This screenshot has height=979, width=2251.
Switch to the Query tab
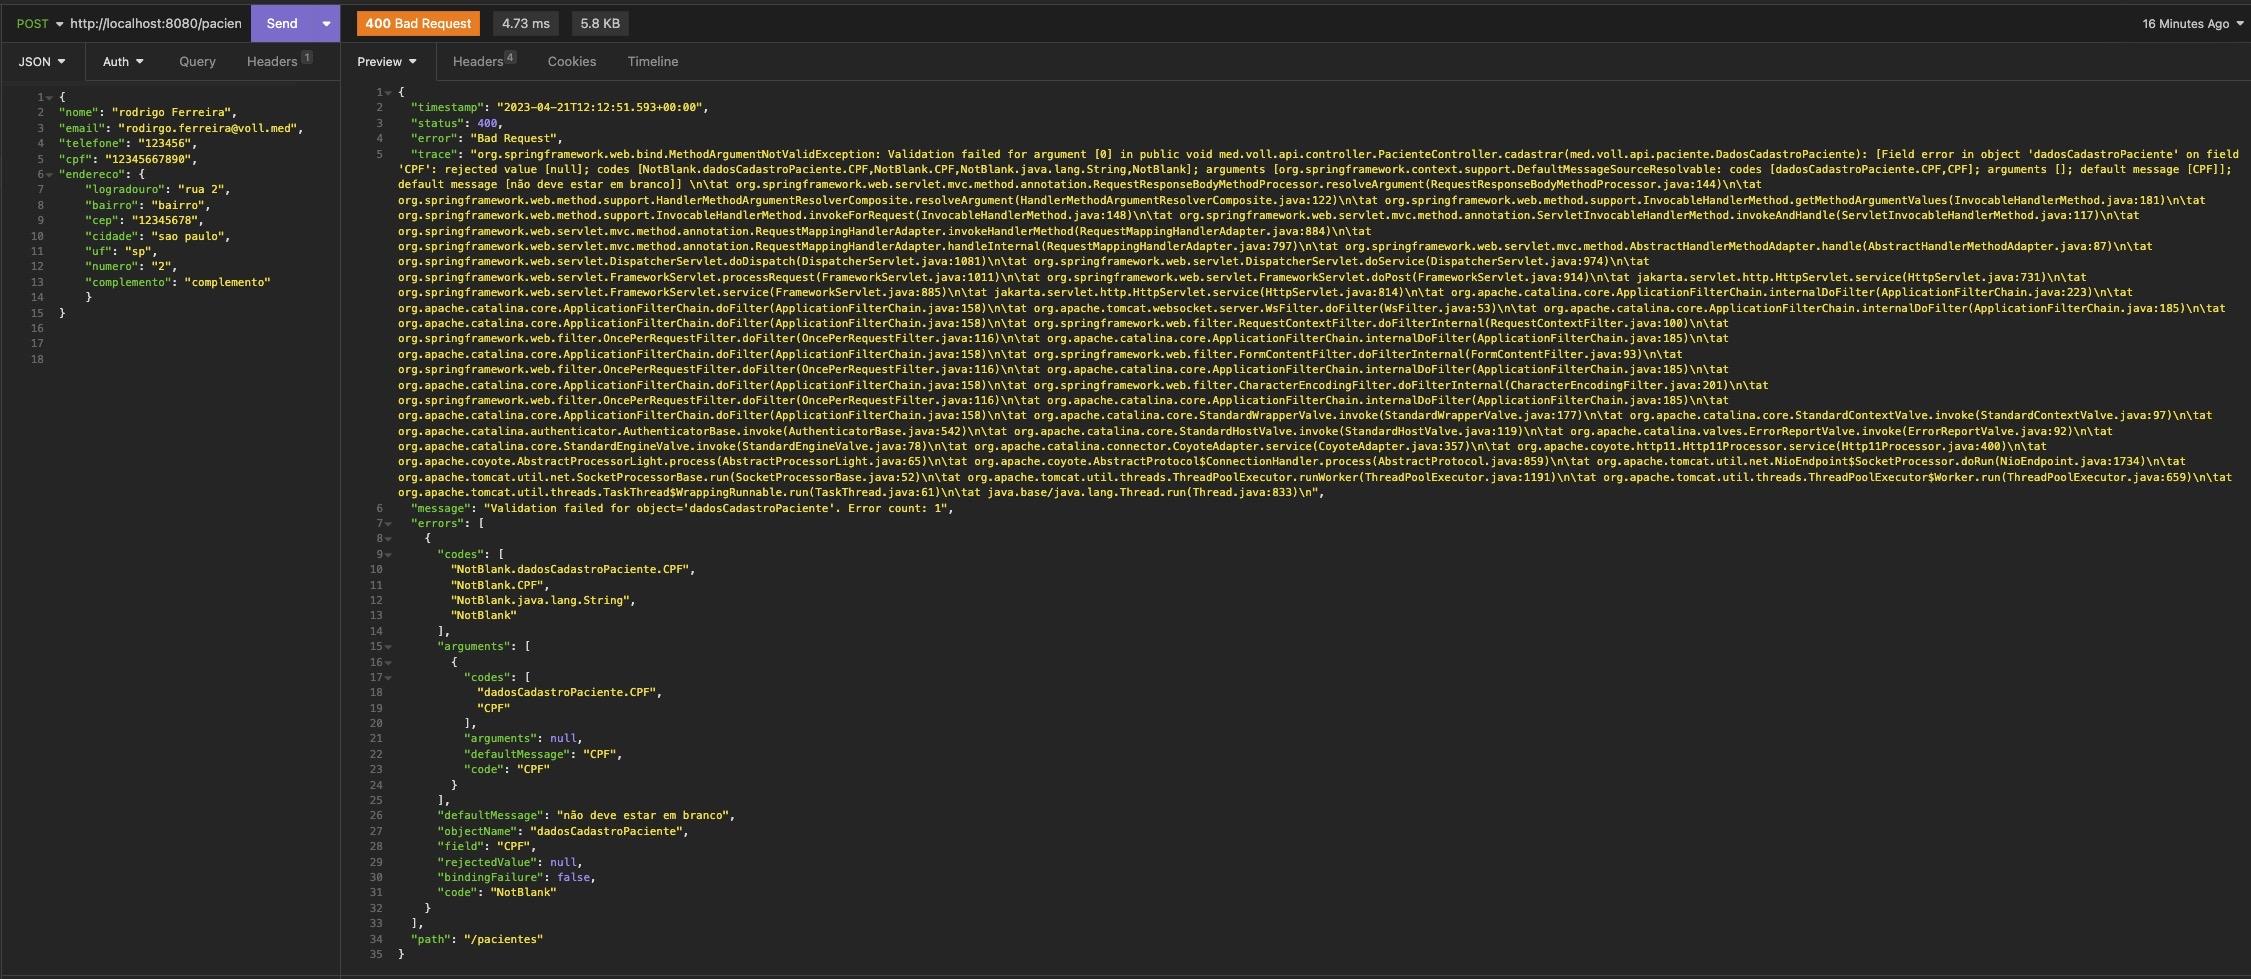click(197, 61)
